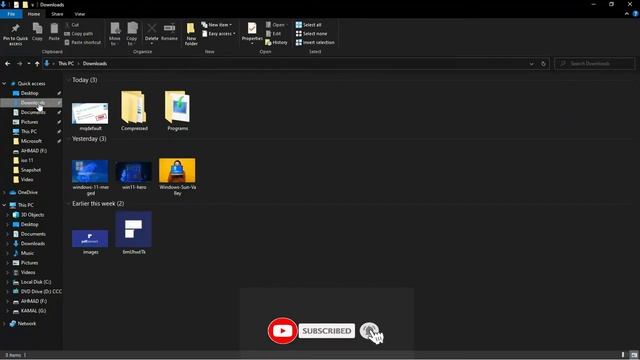Click the ribbon collapse chevron near Help
Viewport: 640px width, 360px height.
click(x=627, y=14)
